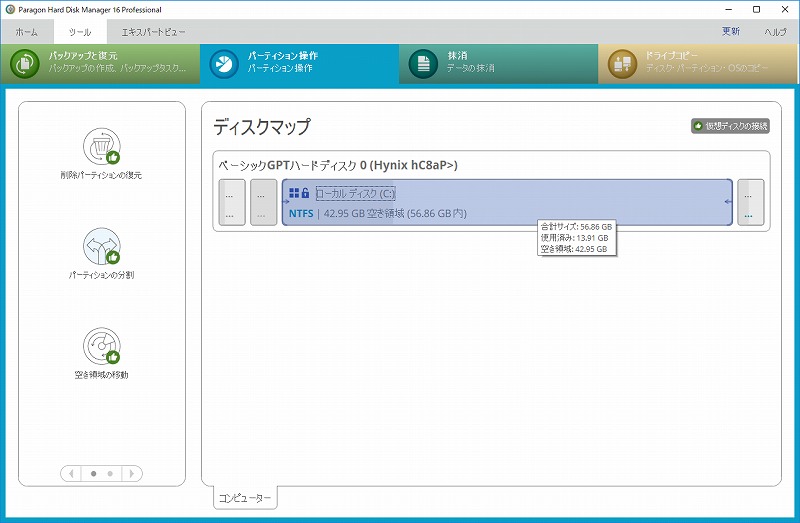Open 抹消 data wipe section

(x=498, y=64)
